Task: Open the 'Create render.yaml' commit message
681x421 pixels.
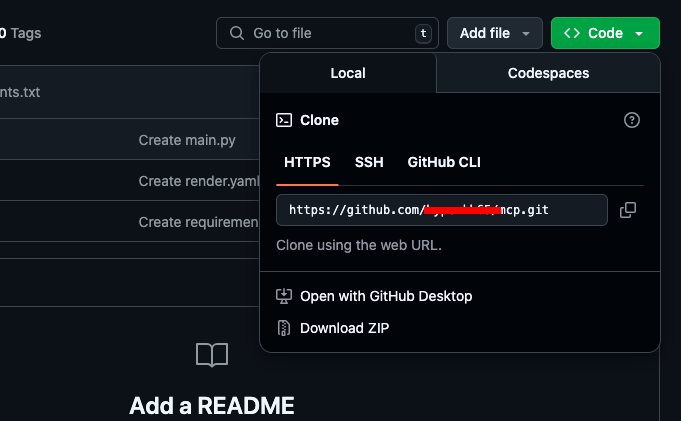Action: coord(198,181)
